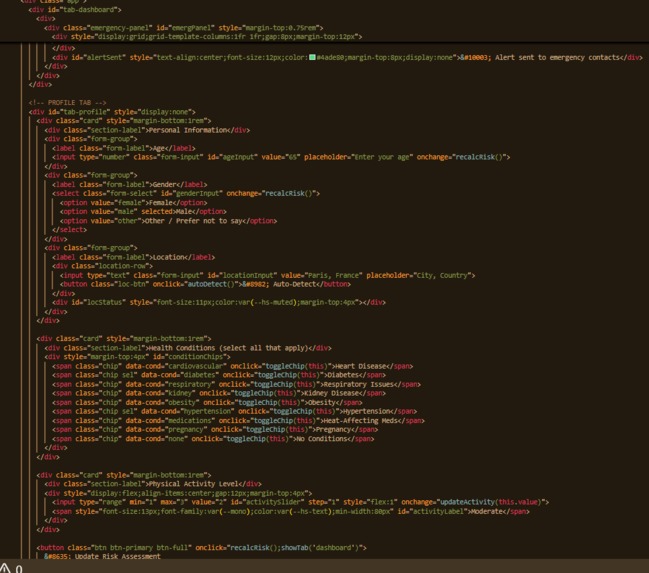Click the Health Conditions section-label line
Viewport: 649px width, 573px height.
[188, 348]
